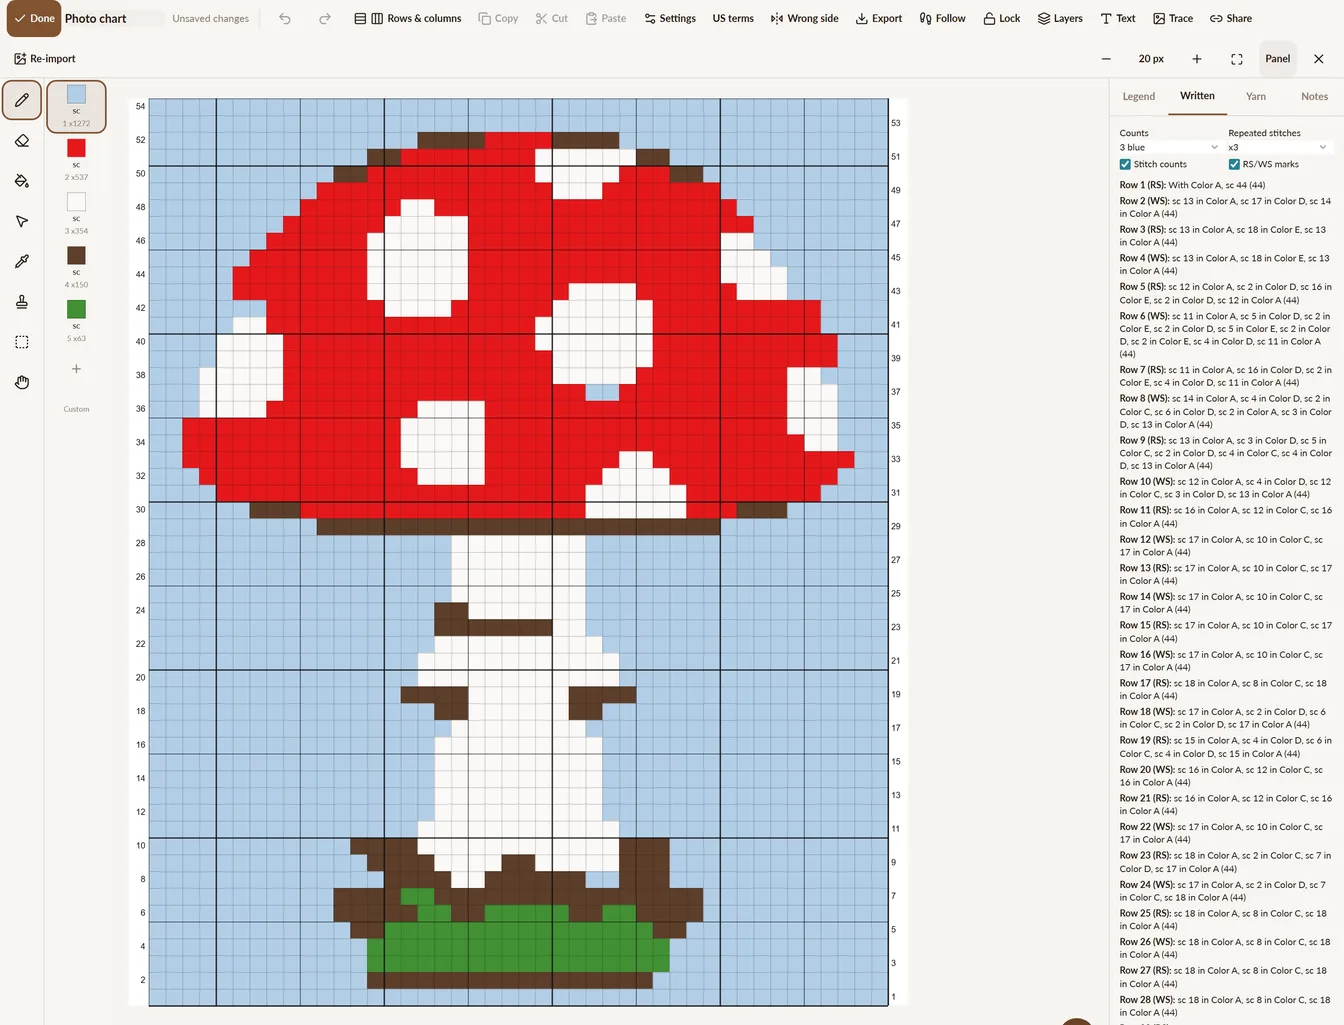Image resolution: width=1344 pixels, height=1025 pixels.
Task: Zoom in with the plus icon
Action: tap(1196, 59)
